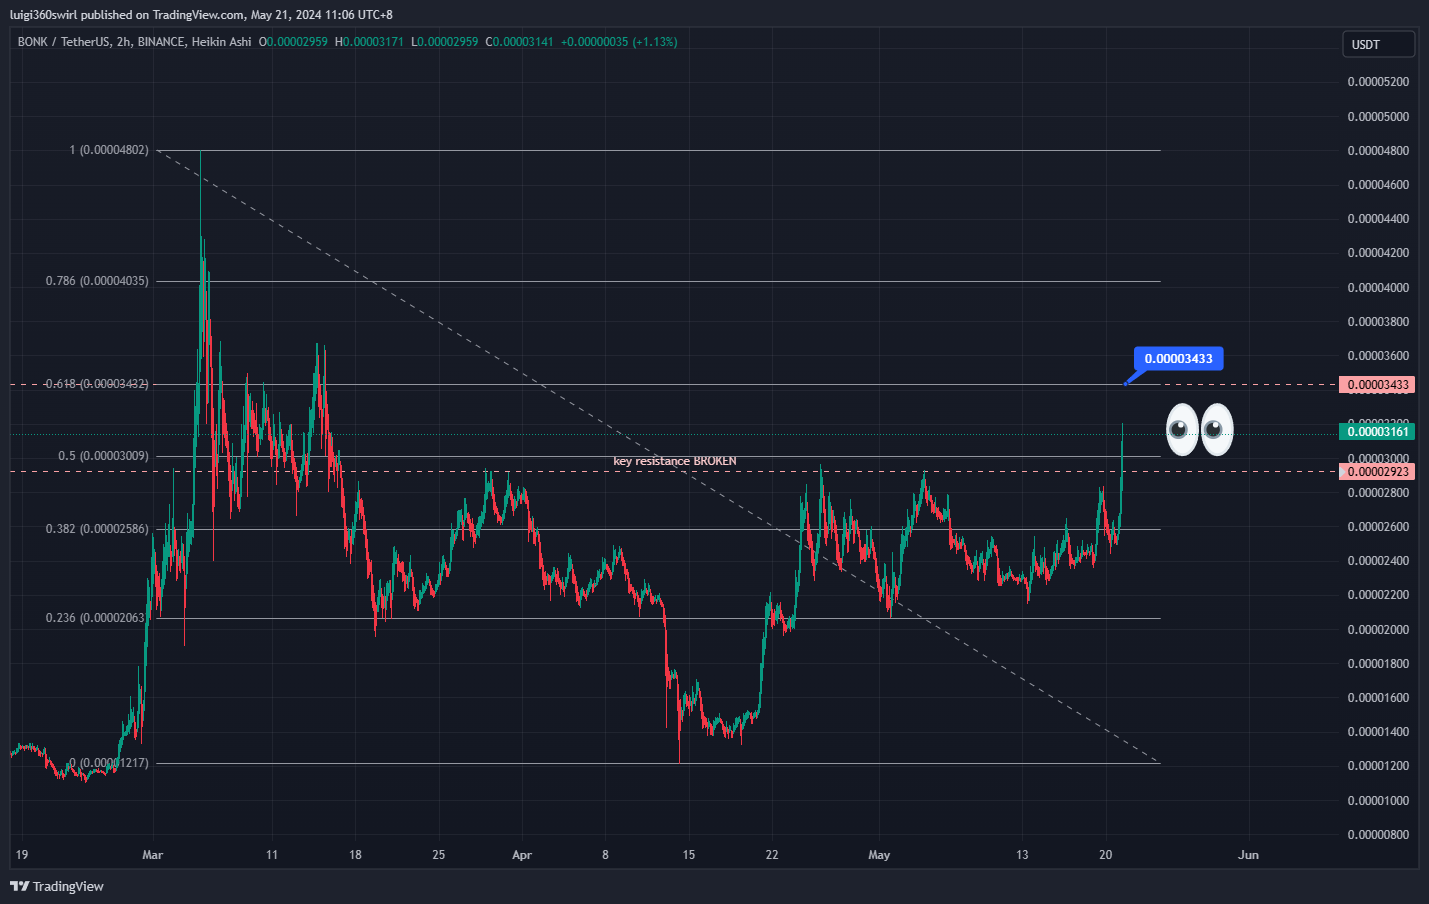Click the 0.00000800 price scale value
1429x904 pixels.
pyautogui.click(x=1378, y=835)
